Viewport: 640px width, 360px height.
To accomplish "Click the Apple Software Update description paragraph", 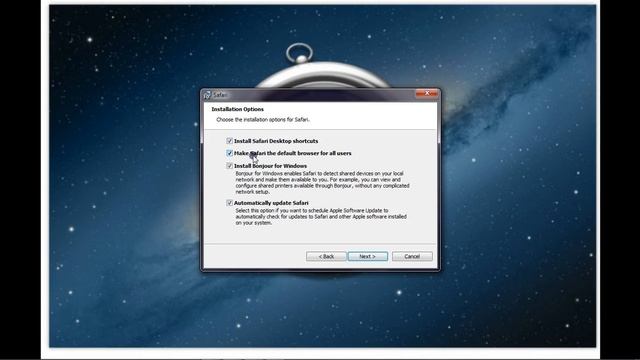I will (x=321, y=217).
